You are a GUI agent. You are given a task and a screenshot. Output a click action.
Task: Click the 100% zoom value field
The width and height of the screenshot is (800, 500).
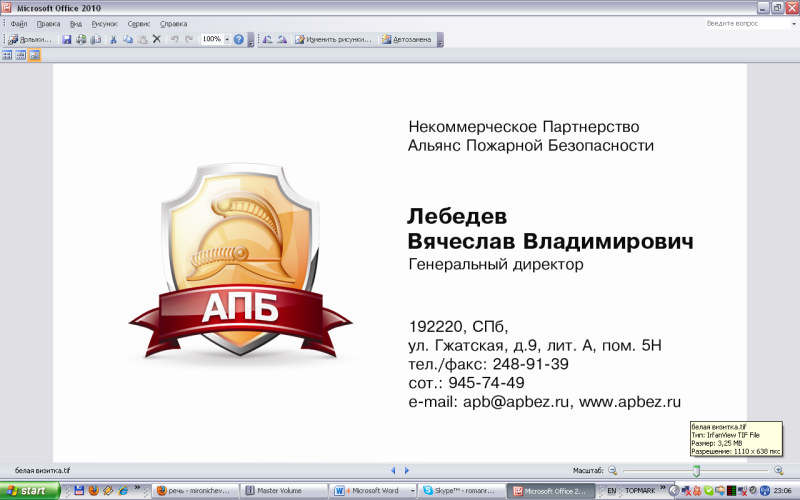coord(211,39)
